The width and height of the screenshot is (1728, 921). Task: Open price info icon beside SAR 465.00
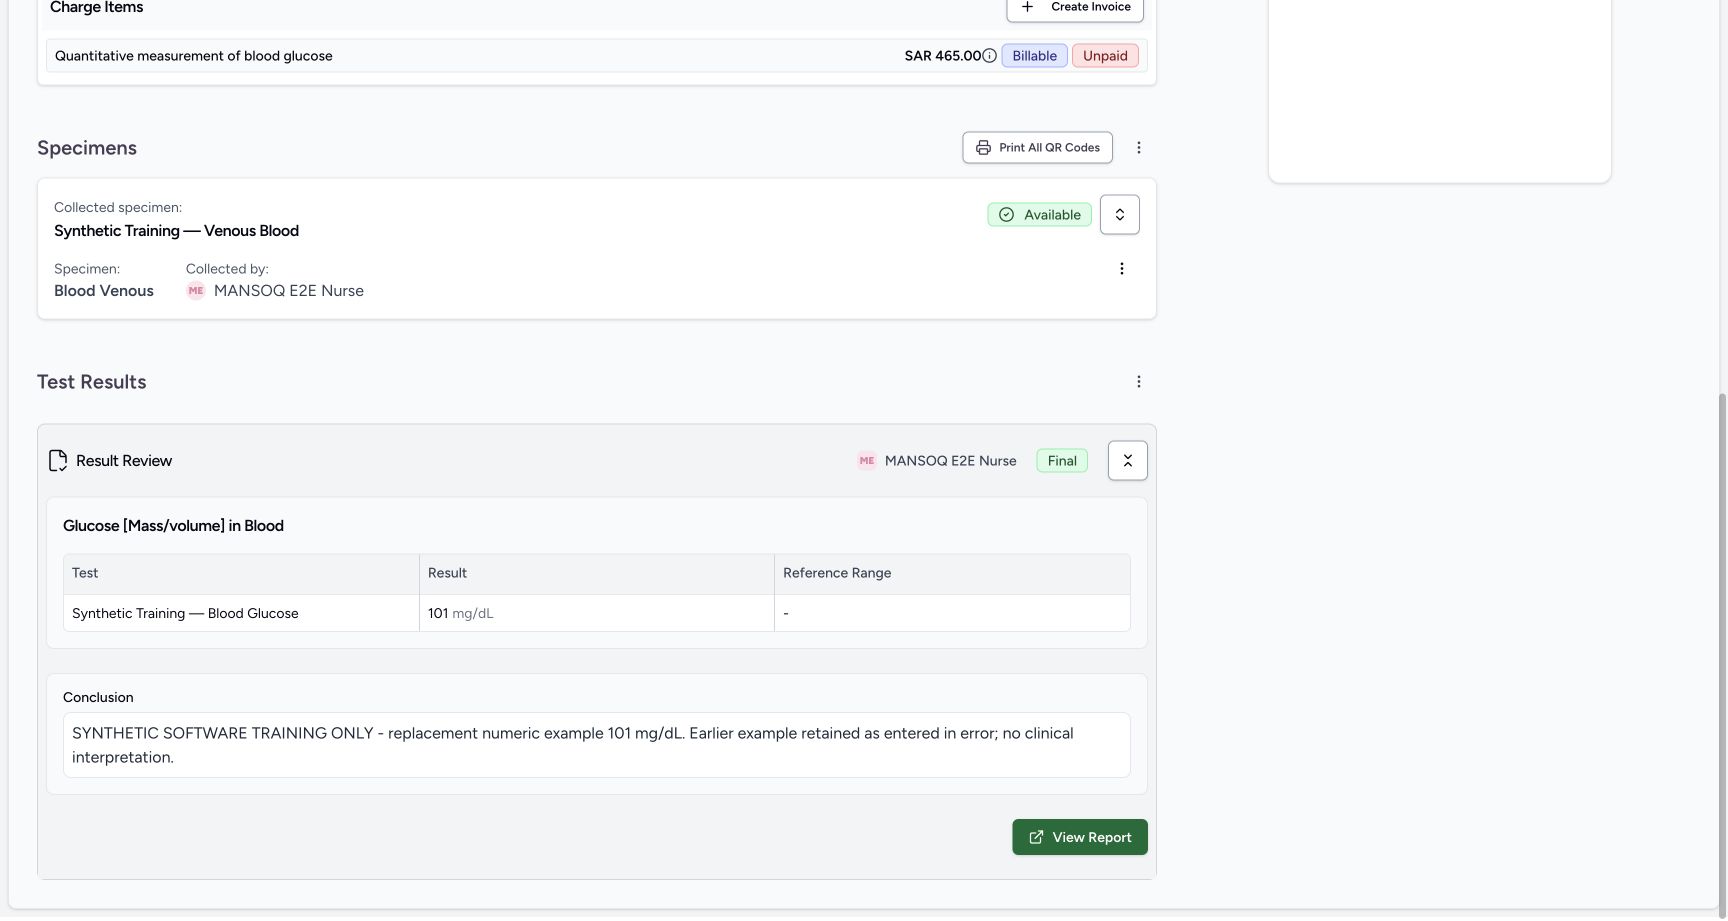(x=989, y=56)
